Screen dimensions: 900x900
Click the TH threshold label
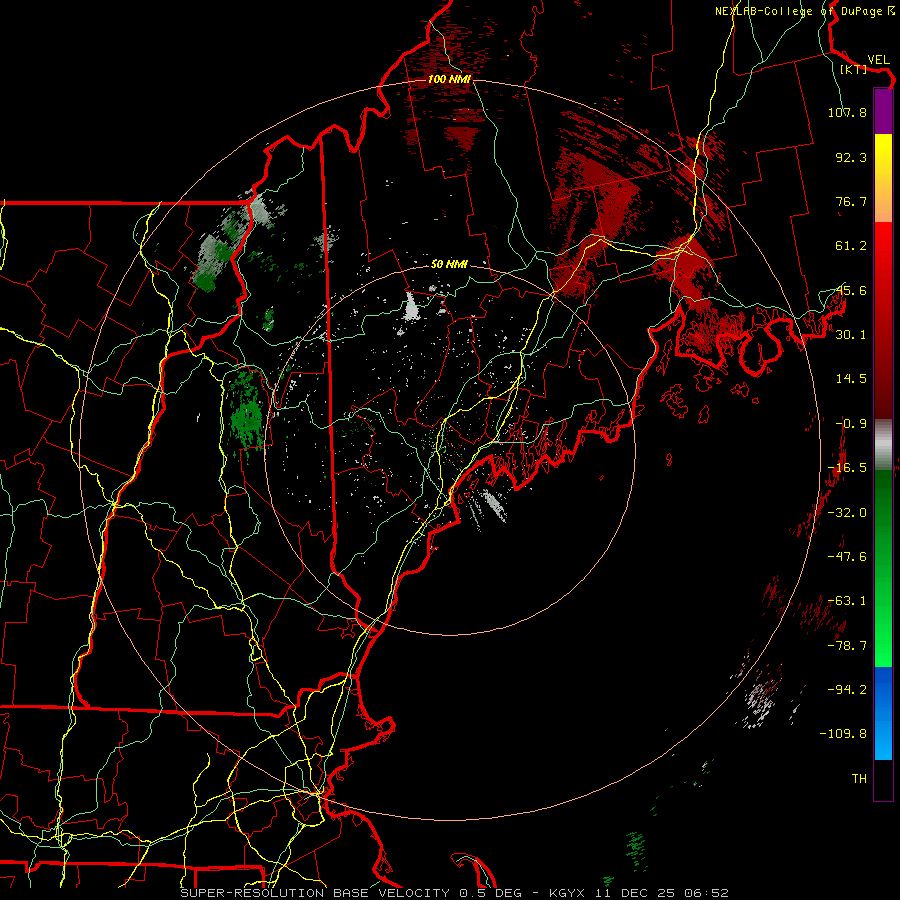point(859,779)
